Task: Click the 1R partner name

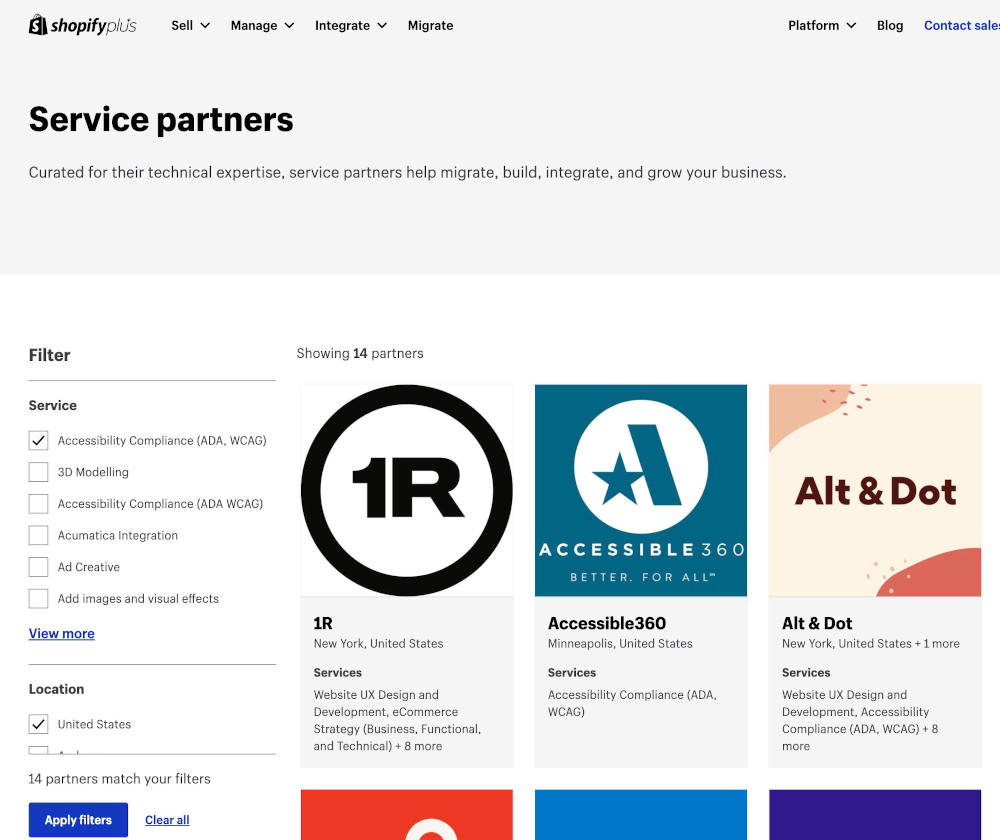Action: pyautogui.click(x=323, y=623)
